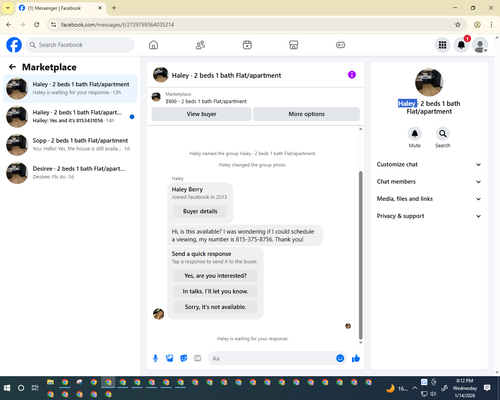Expand Chat members section

coord(429,182)
